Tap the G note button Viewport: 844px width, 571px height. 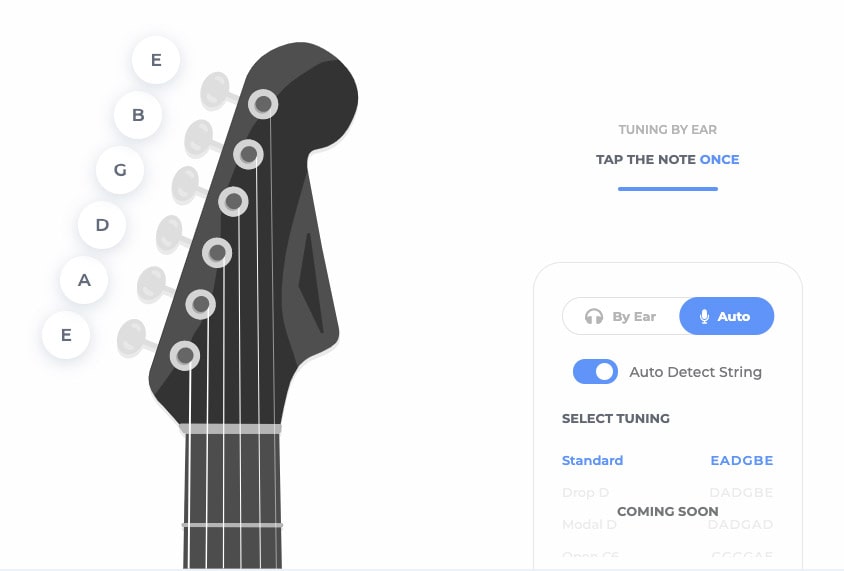coord(120,170)
